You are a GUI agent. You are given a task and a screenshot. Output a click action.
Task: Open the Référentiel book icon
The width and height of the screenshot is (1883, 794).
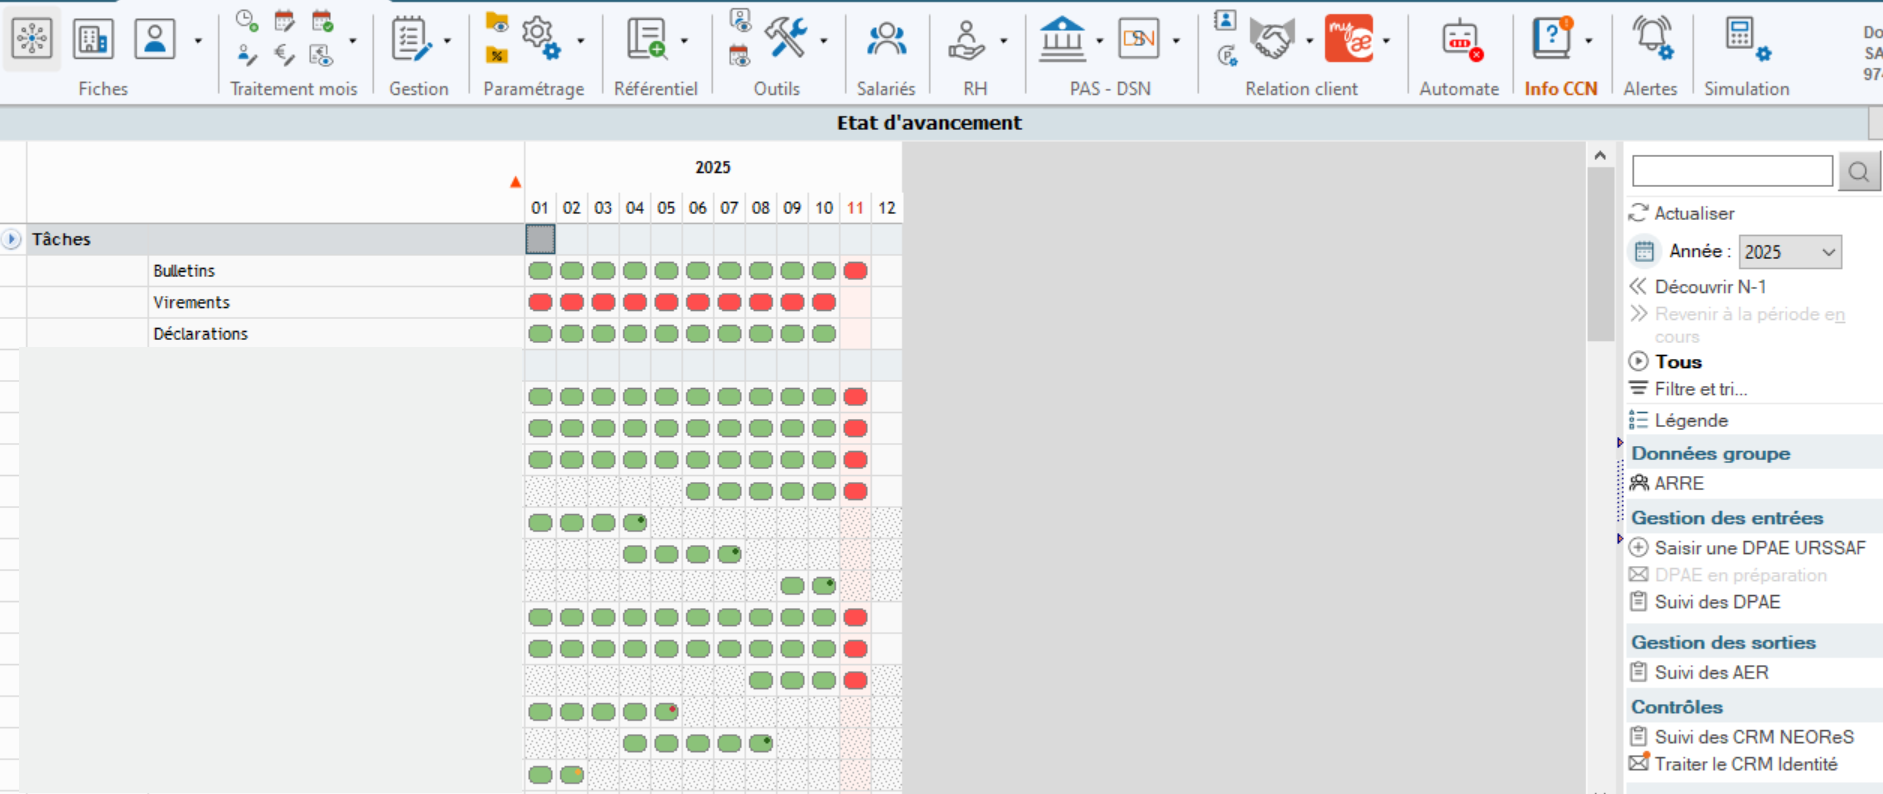click(647, 39)
